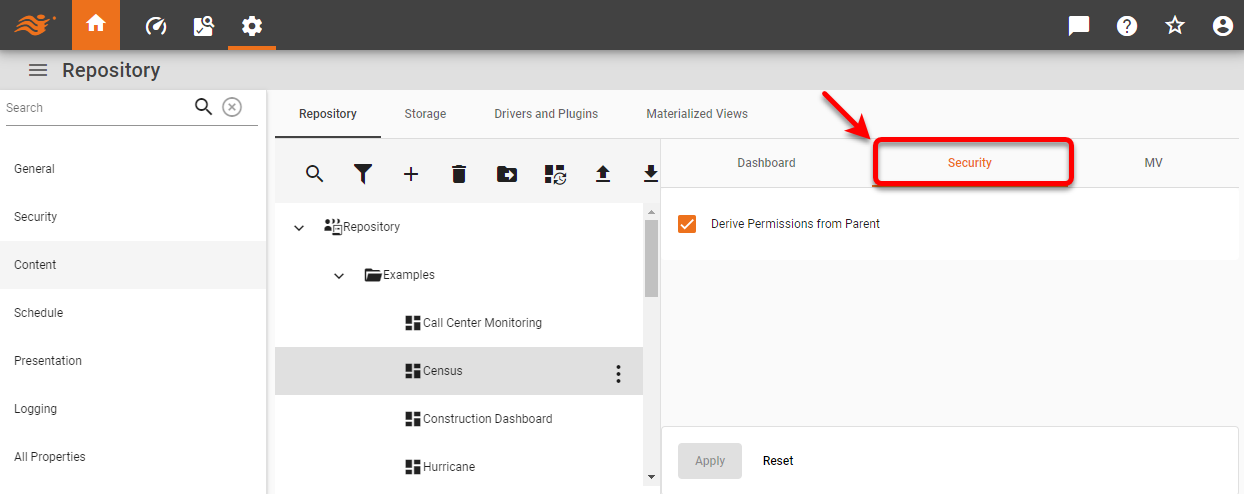Viewport: 1244px width, 494px height.
Task: Click the tree scrollbar thumb
Action: 651,259
